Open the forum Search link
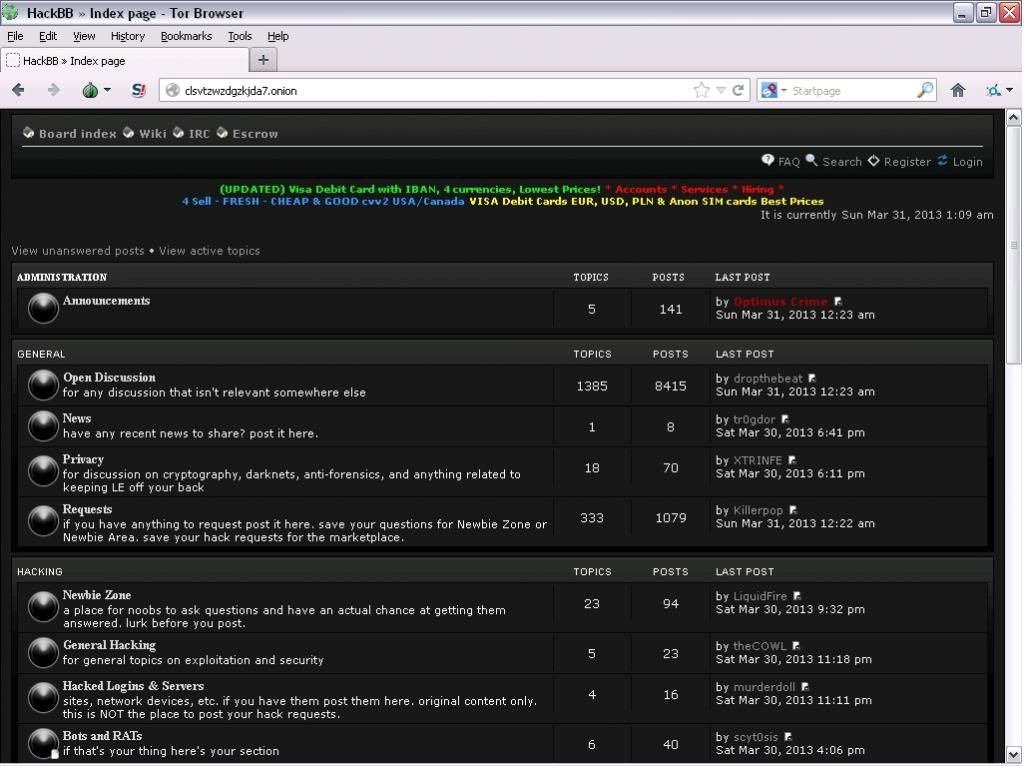Viewport: 1024px width, 766px height. 842,161
